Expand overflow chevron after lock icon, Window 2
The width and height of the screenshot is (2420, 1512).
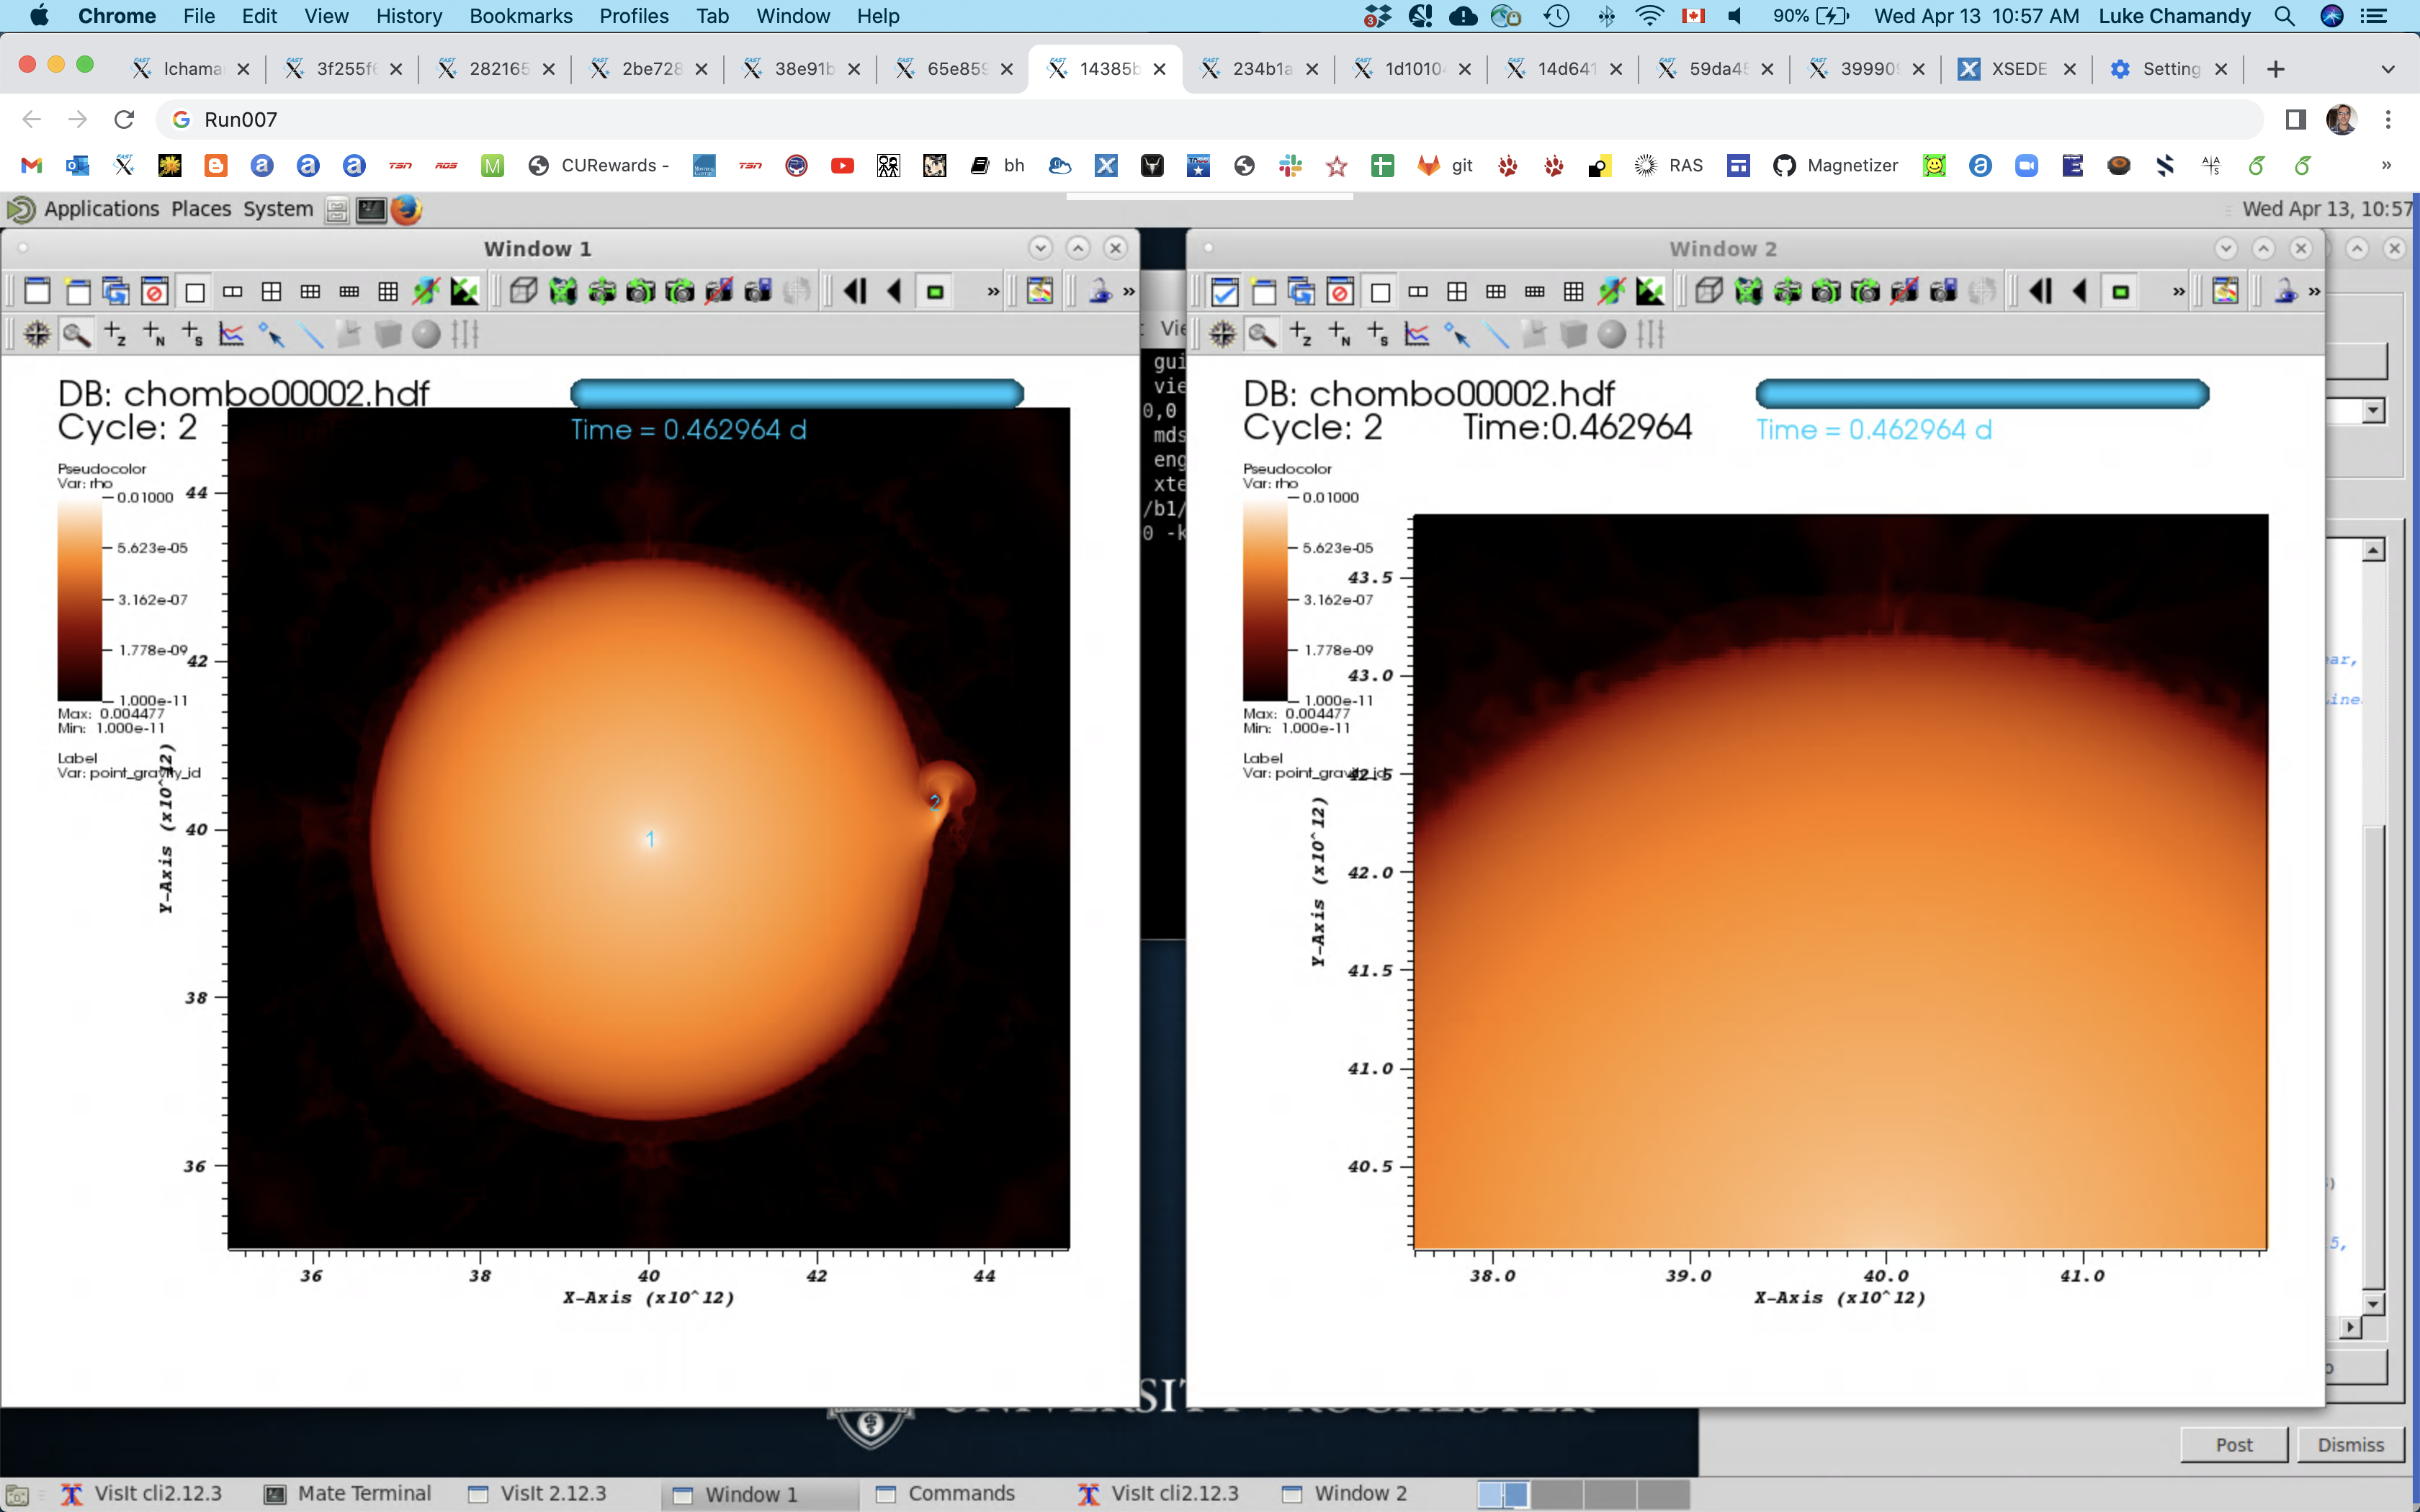click(2314, 292)
